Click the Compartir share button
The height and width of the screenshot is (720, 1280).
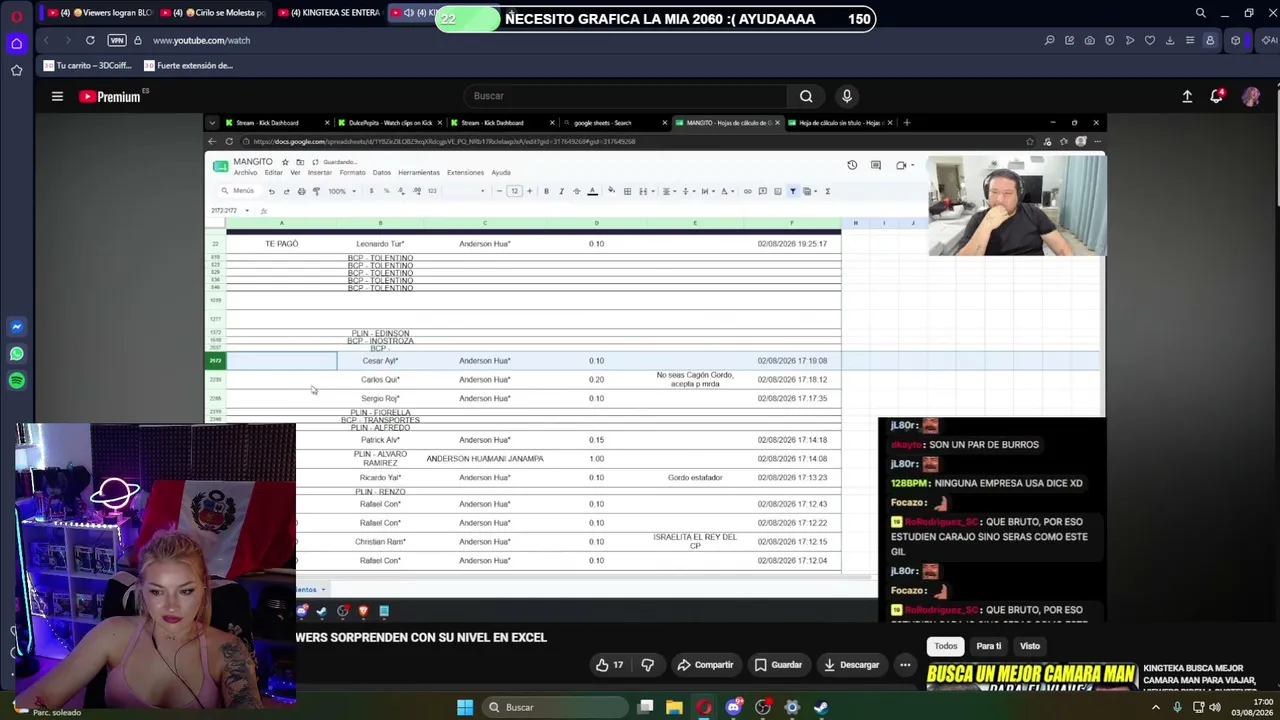[705, 665]
